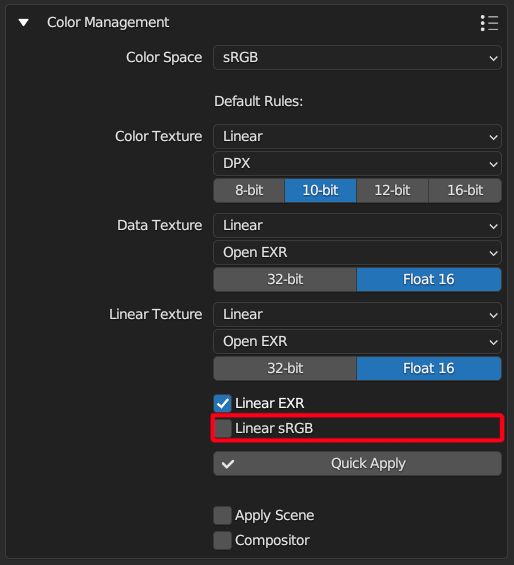Click the Data Texture label

pyautogui.click(x=160, y=226)
